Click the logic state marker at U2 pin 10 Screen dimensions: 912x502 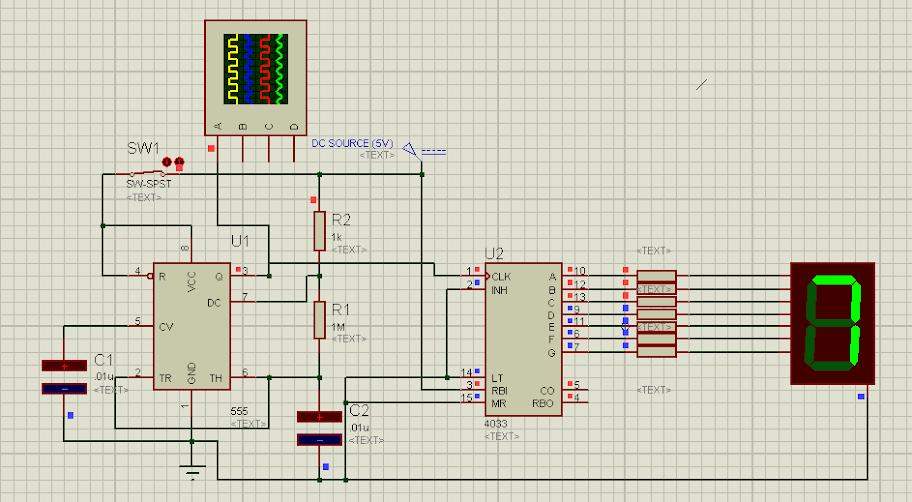pos(569,269)
